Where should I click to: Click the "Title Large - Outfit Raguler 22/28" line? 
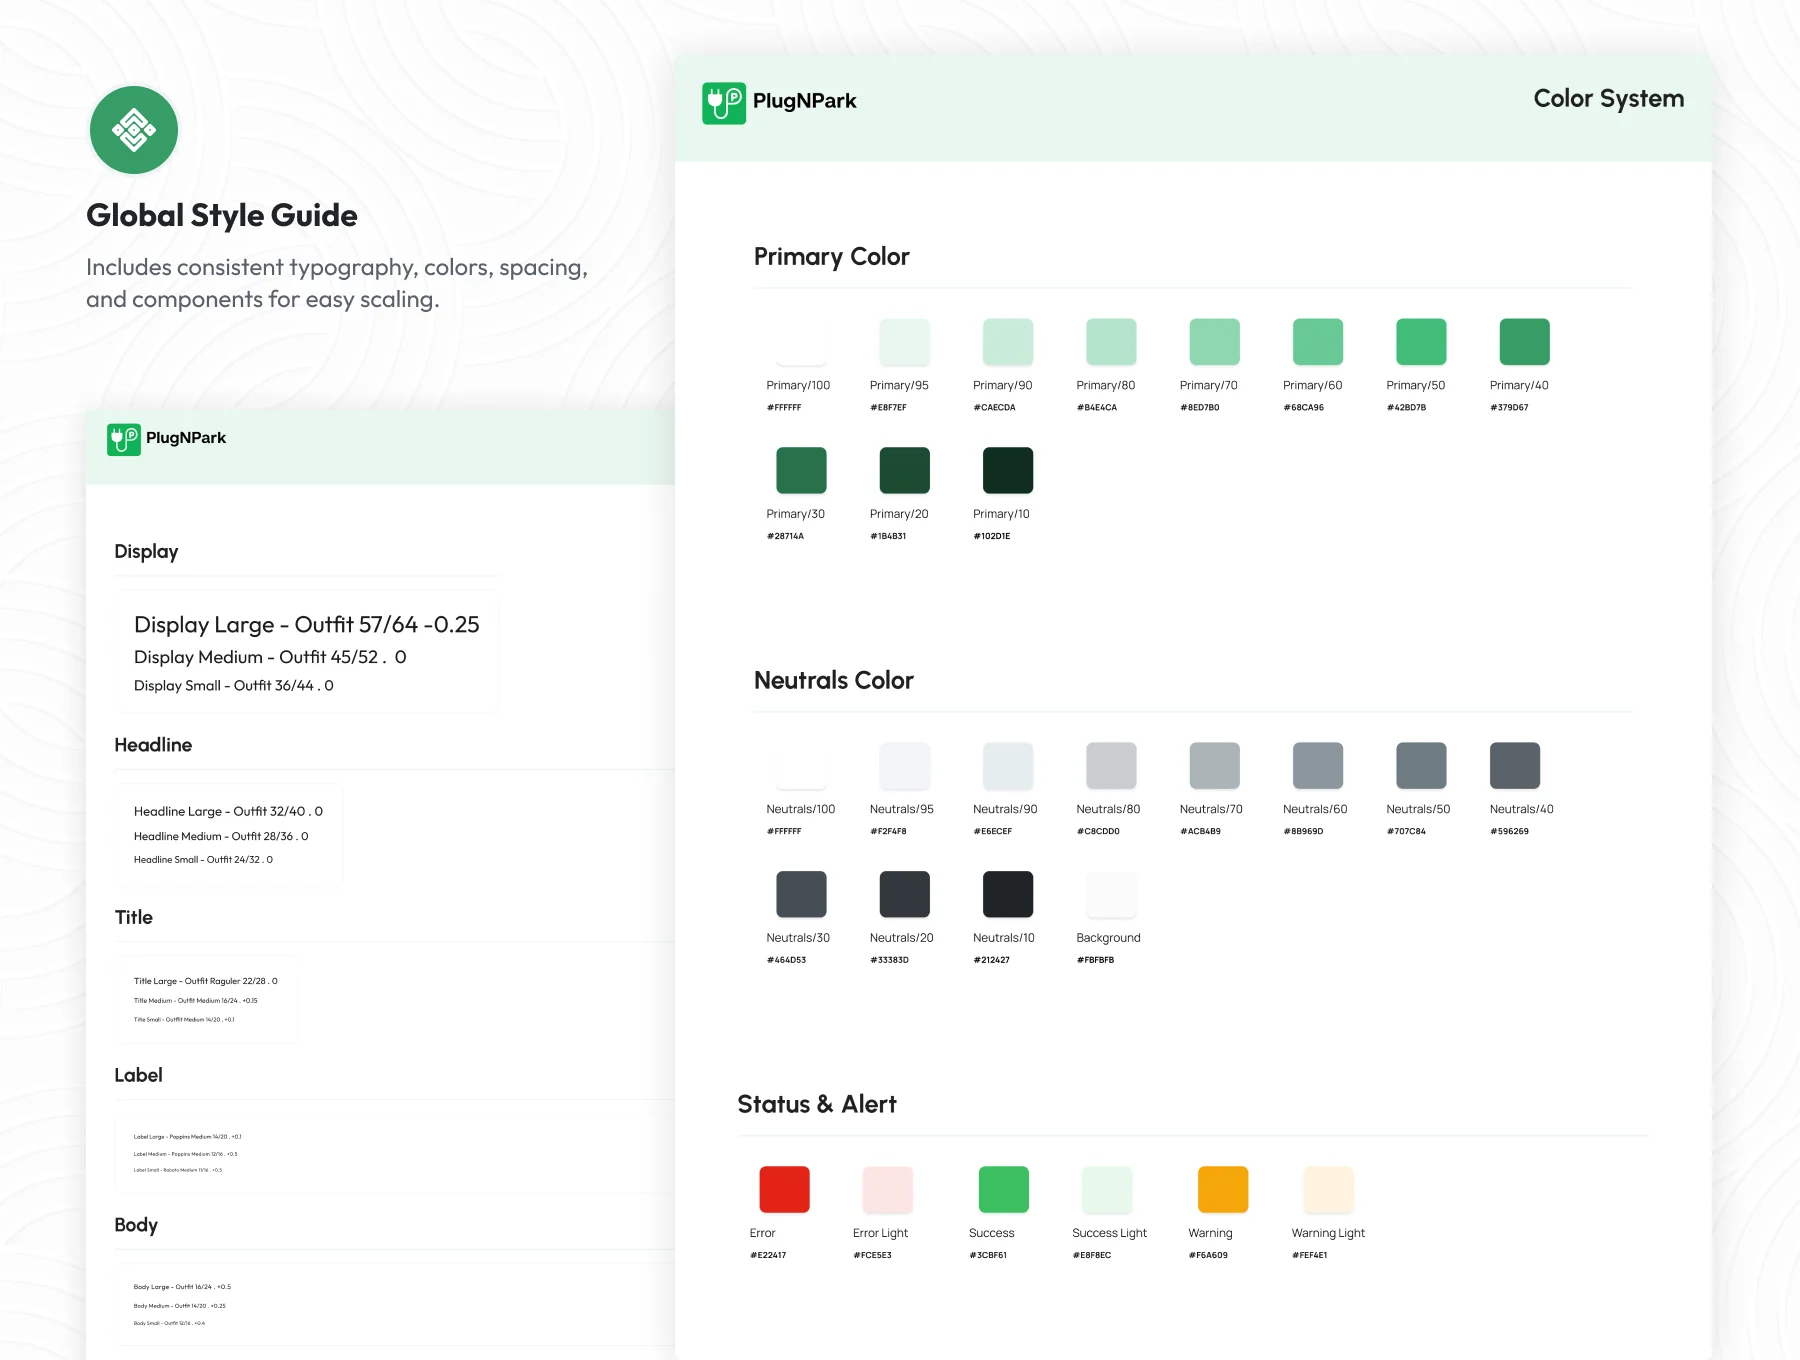(x=205, y=981)
